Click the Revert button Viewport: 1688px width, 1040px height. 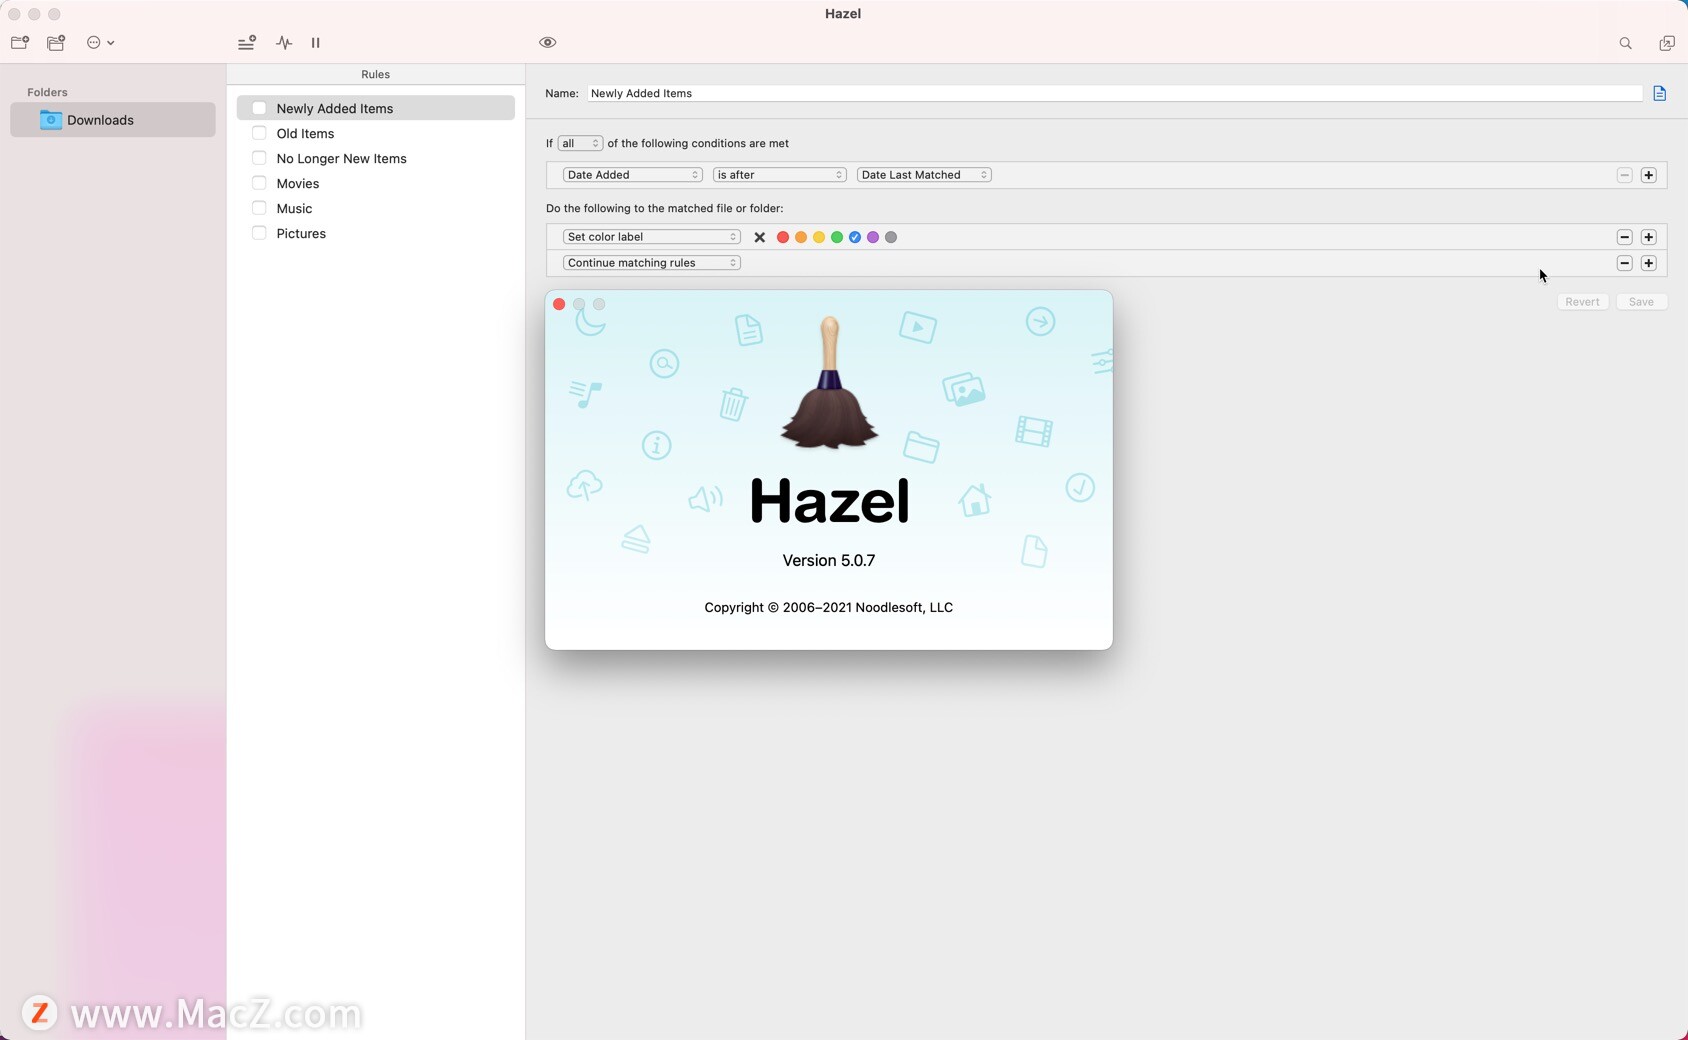(1582, 302)
